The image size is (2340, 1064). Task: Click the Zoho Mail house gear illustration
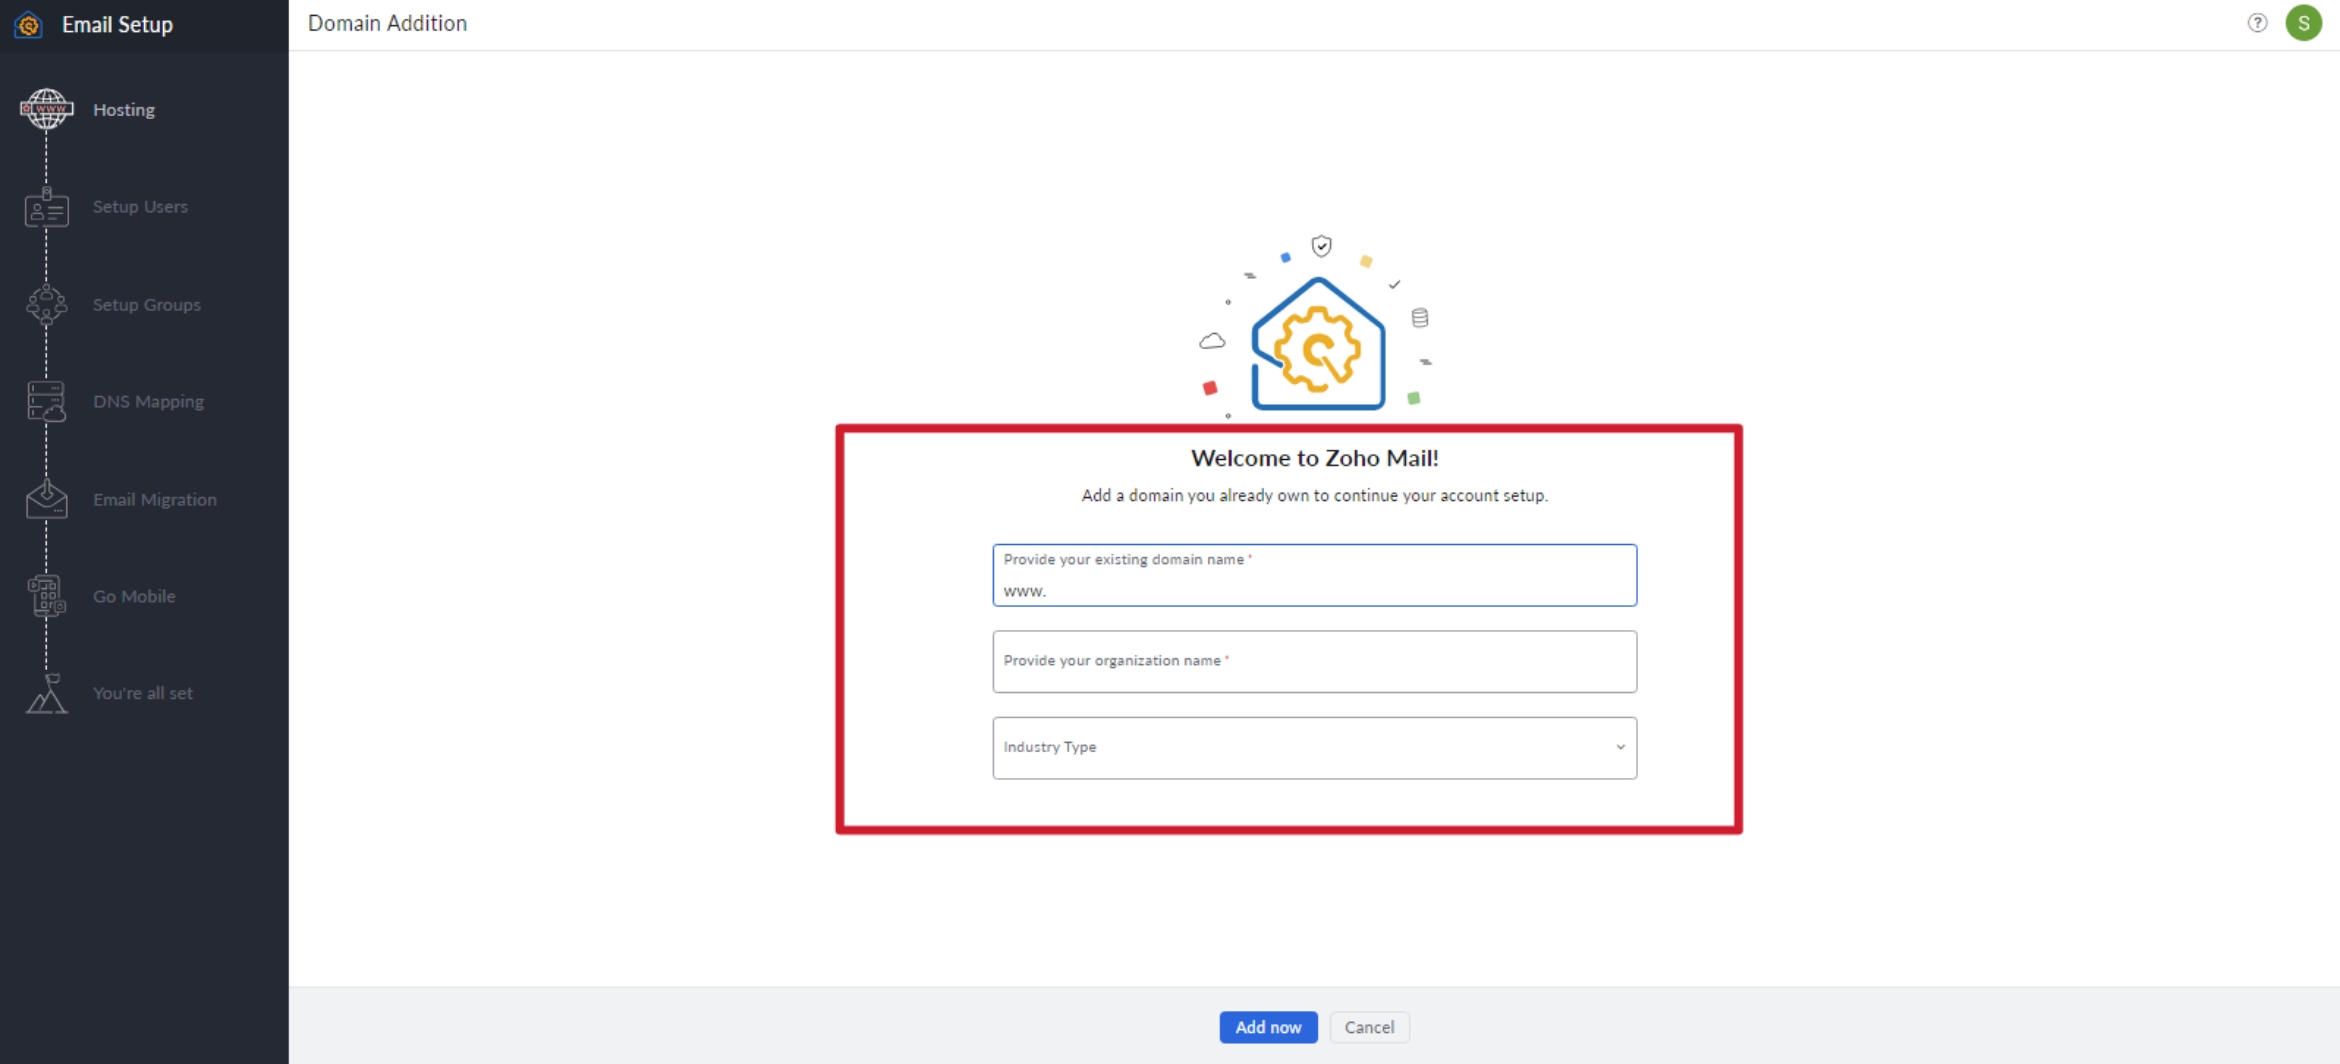pos(1317,344)
